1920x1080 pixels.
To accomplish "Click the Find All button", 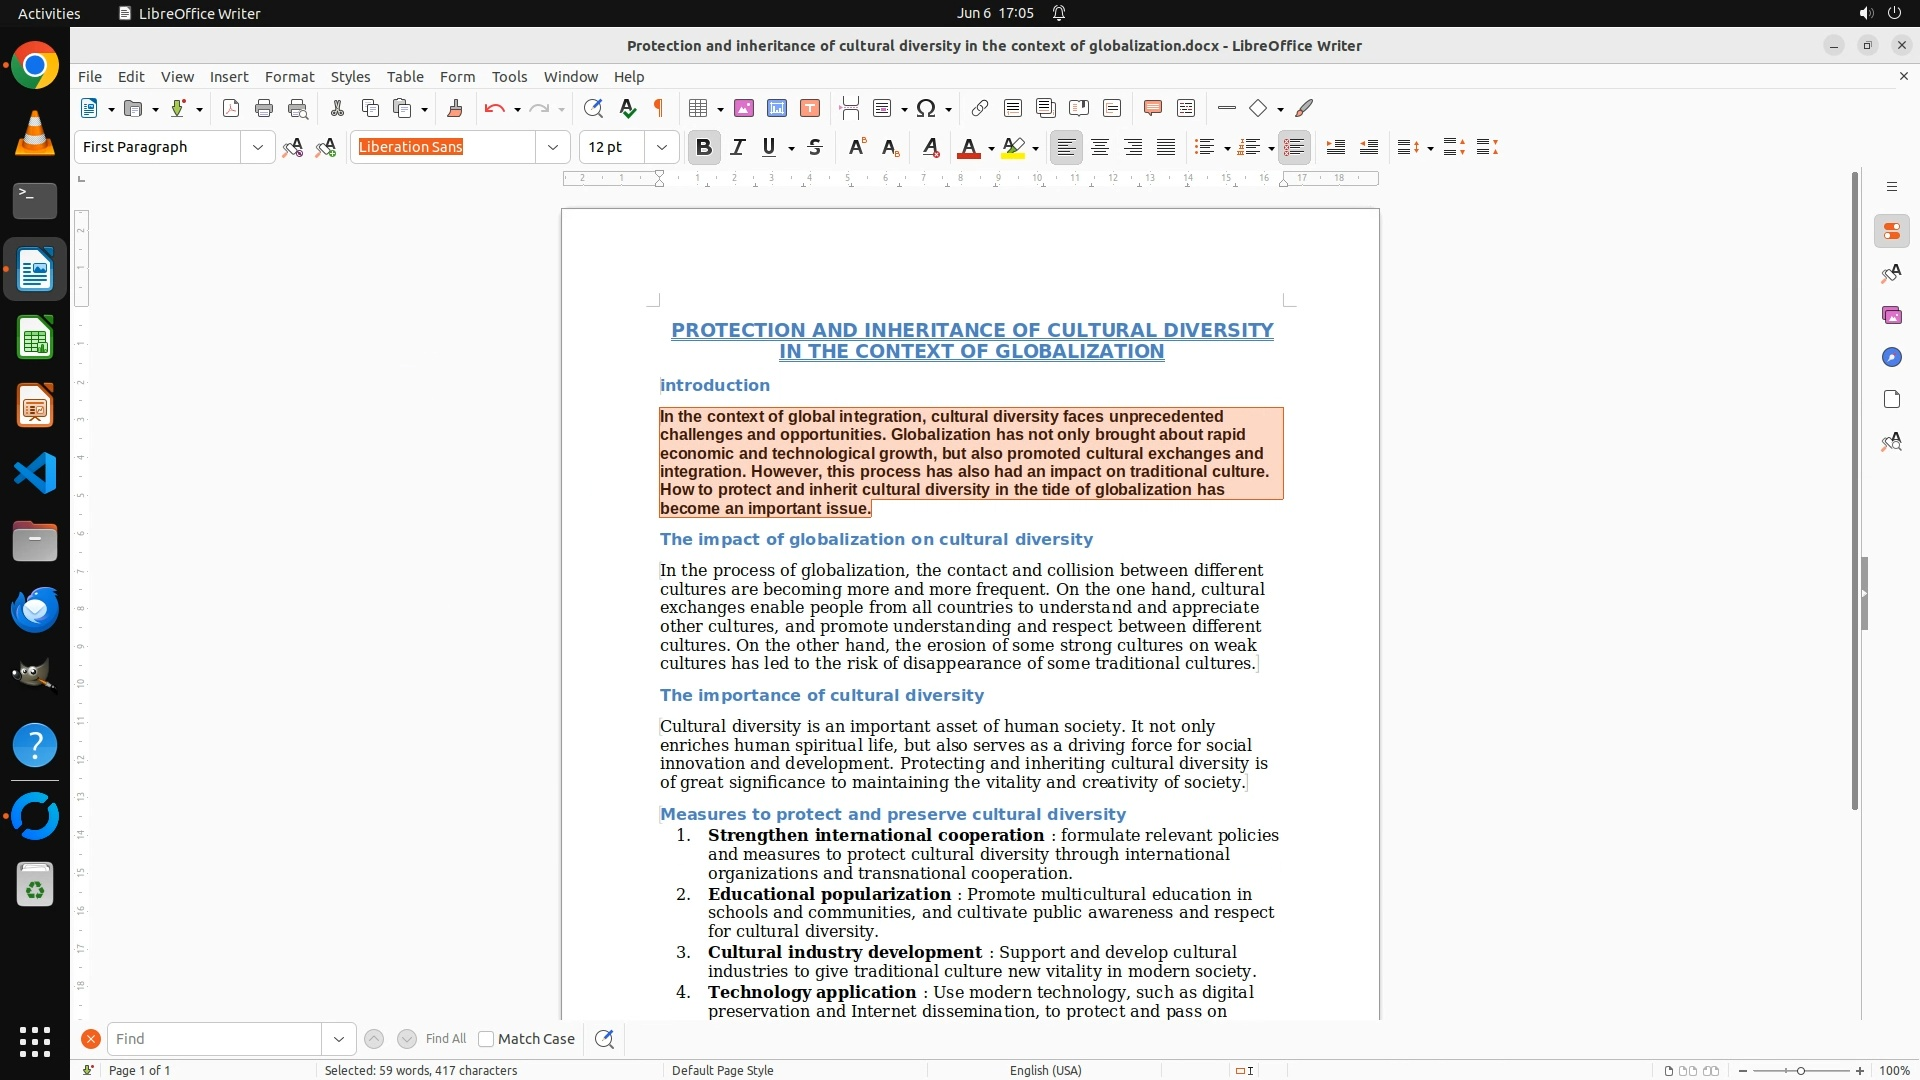I will pos(446,1039).
